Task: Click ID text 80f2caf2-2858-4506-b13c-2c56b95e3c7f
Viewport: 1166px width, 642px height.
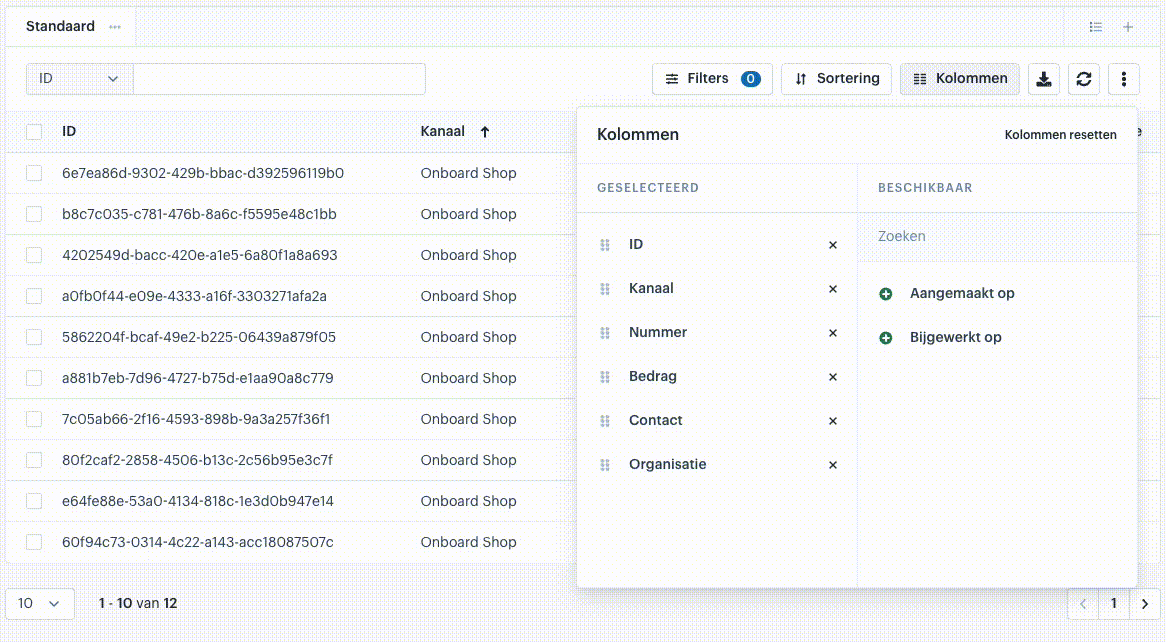Action: click(198, 460)
